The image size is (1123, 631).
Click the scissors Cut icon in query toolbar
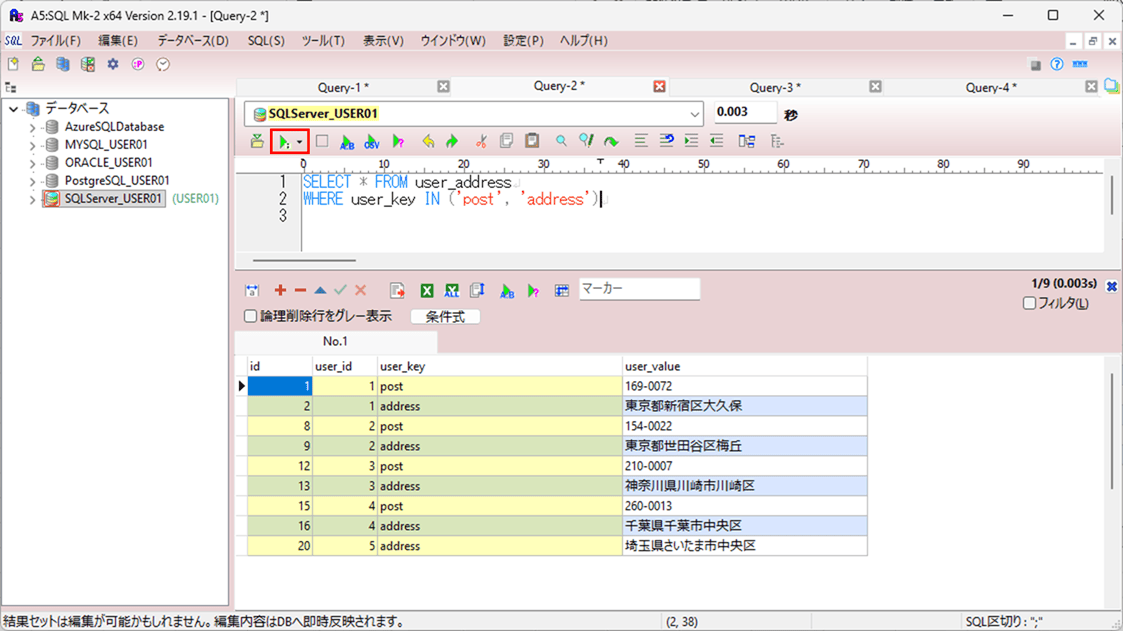481,142
